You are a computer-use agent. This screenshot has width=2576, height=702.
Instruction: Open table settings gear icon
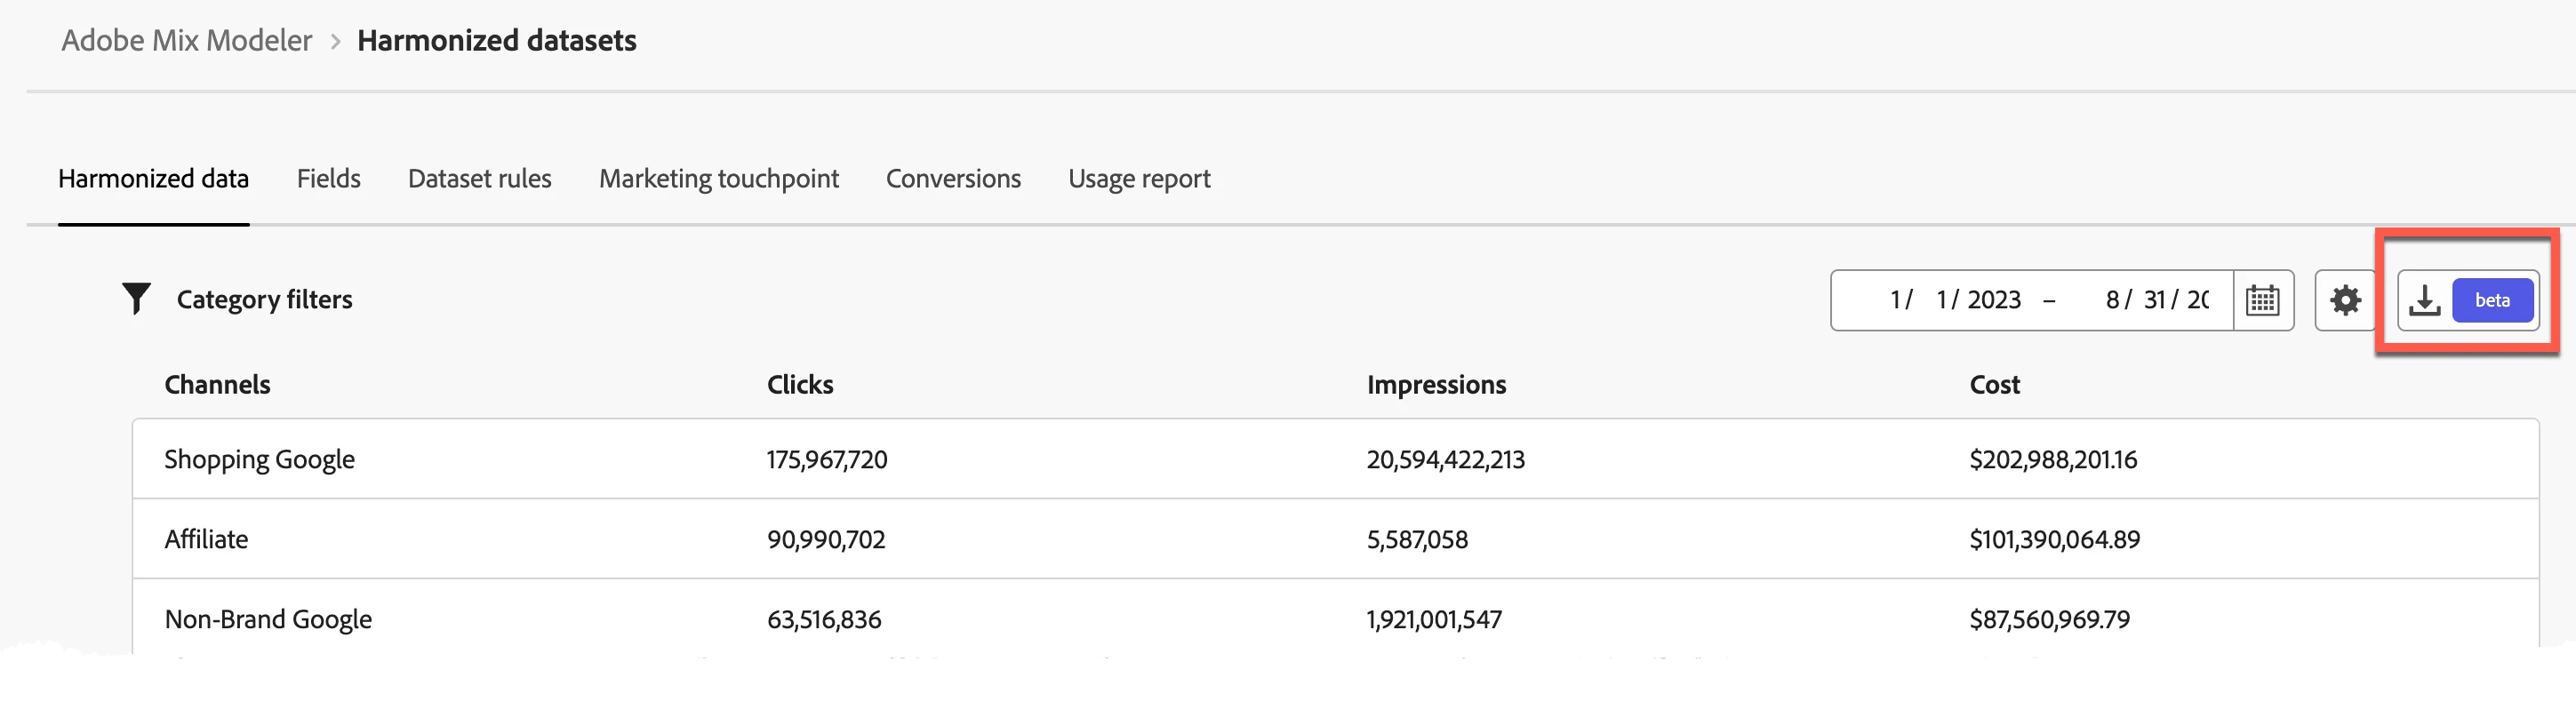[x=2345, y=300]
